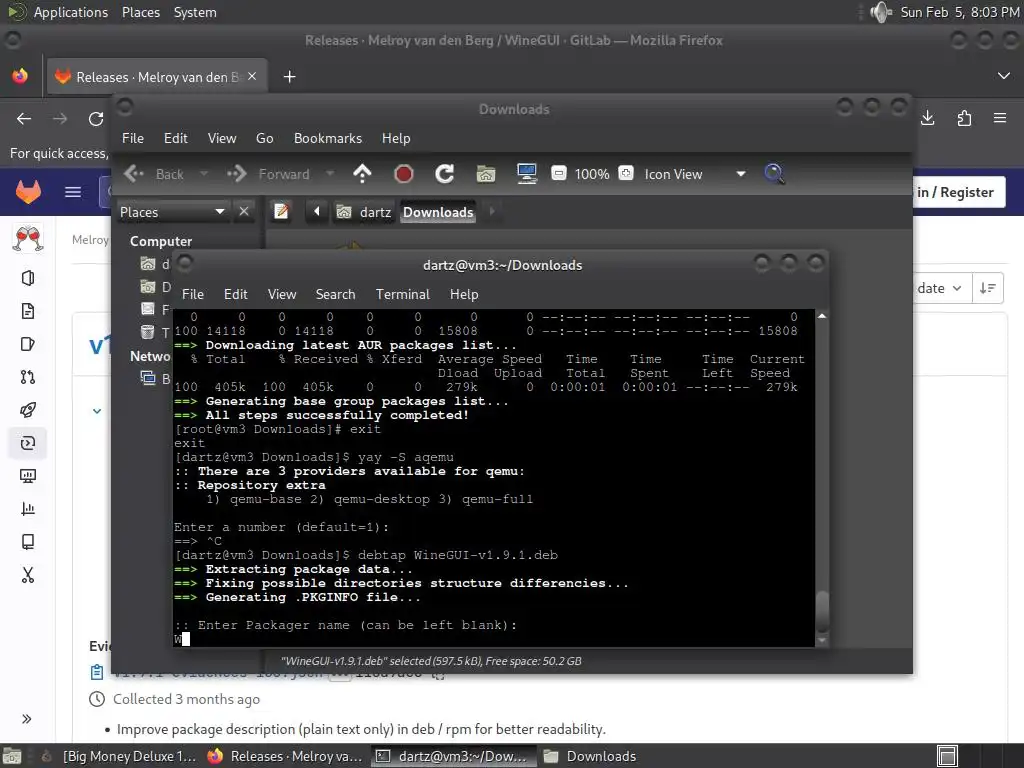Click the Back button in file manager
Screen dimensions: 1024x768
pyautogui.click(x=154, y=174)
